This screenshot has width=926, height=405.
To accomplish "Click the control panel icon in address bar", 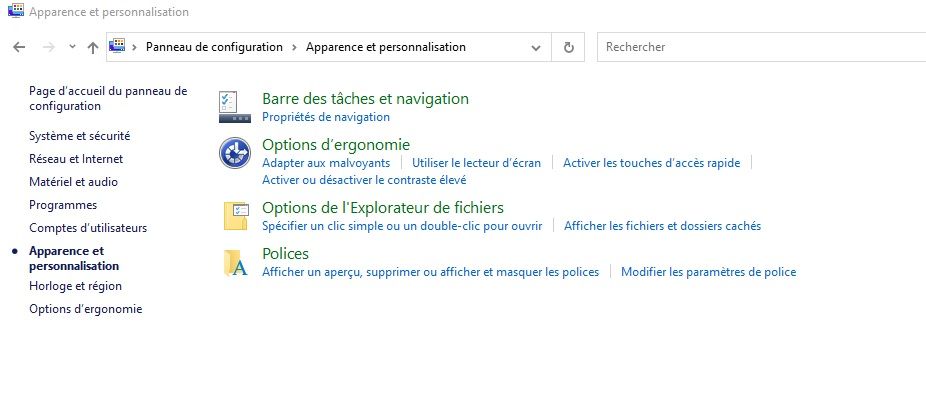I will point(118,46).
